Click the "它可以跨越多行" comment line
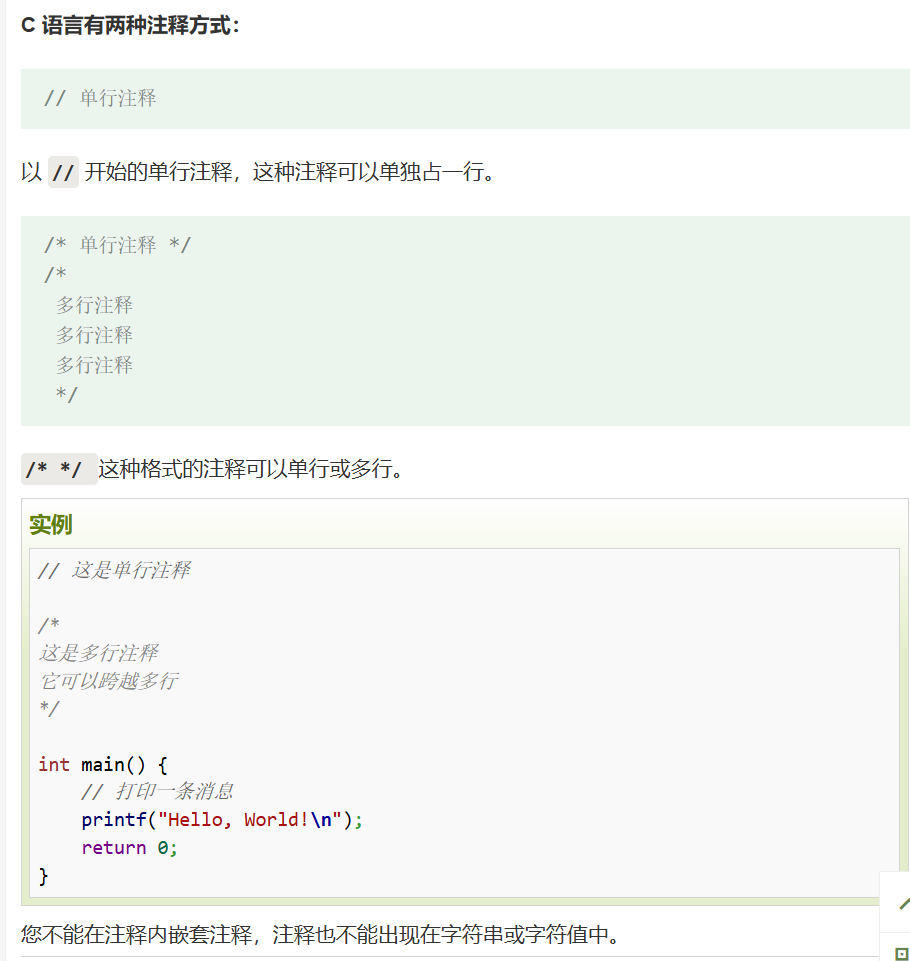This screenshot has width=910, height=961. pos(108,681)
